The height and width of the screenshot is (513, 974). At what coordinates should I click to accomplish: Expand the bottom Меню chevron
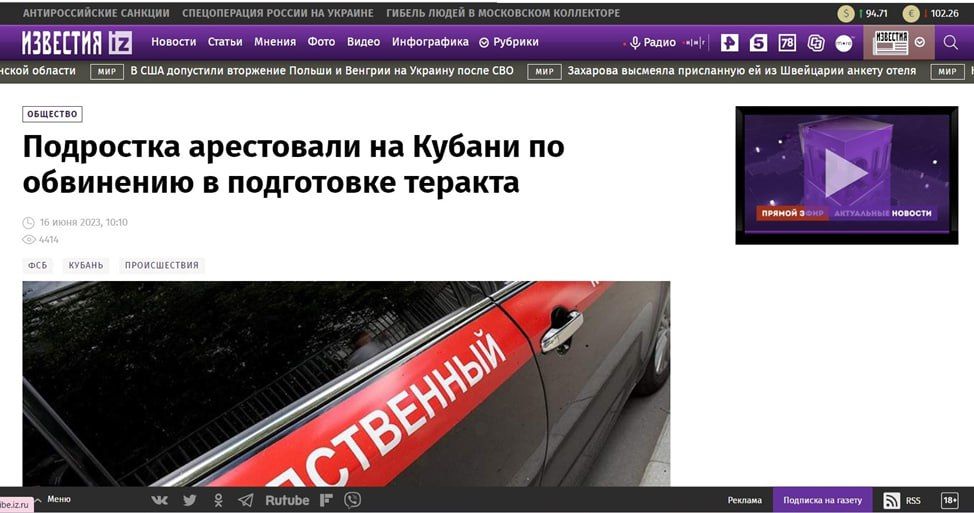(39, 499)
